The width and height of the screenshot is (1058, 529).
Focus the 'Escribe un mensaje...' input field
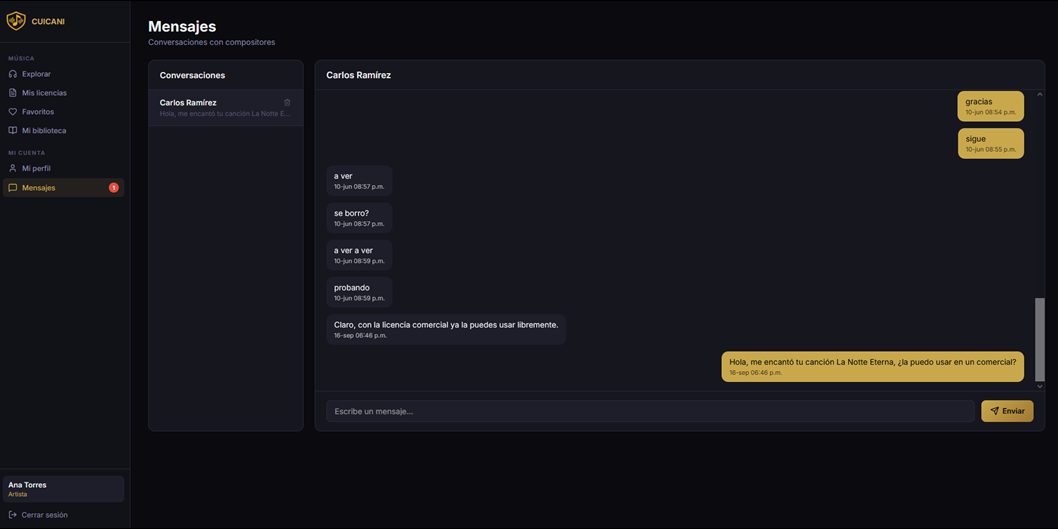tap(650, 411)
